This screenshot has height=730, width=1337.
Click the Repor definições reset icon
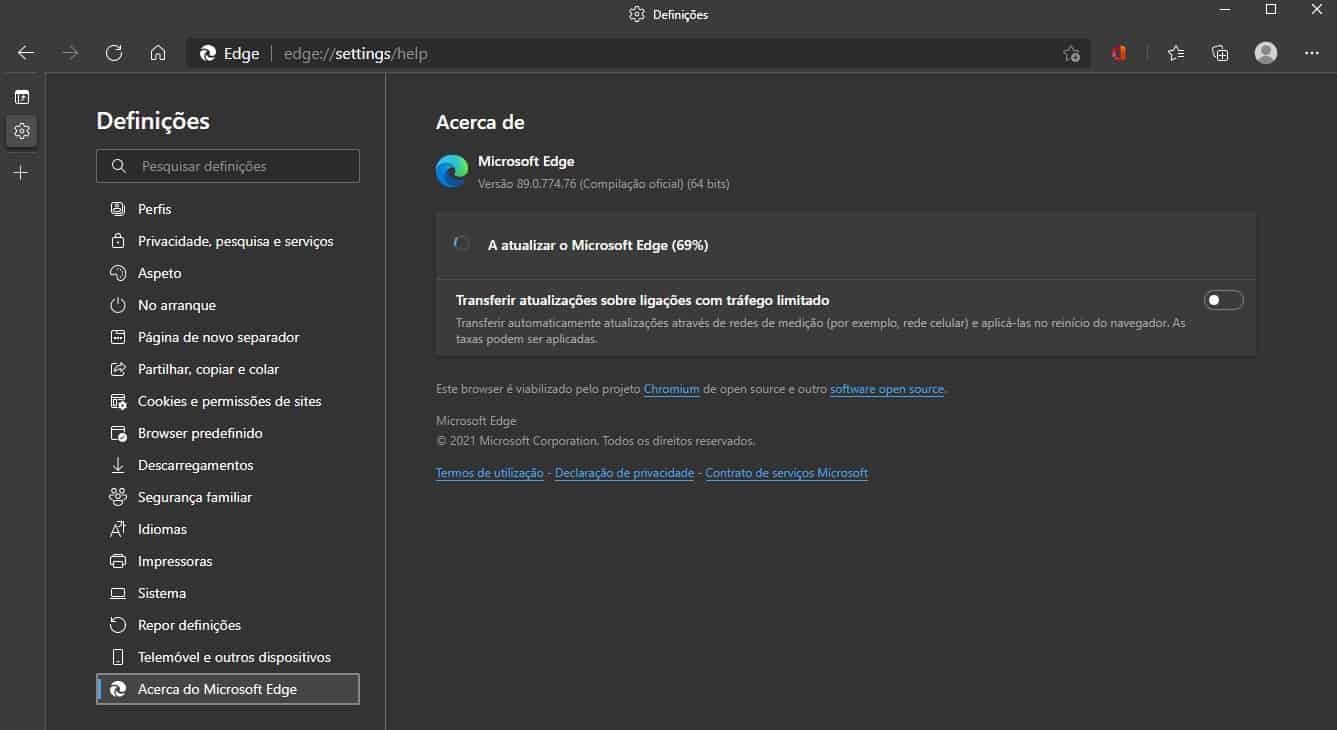pyautogui.click(x=118, y=625)
